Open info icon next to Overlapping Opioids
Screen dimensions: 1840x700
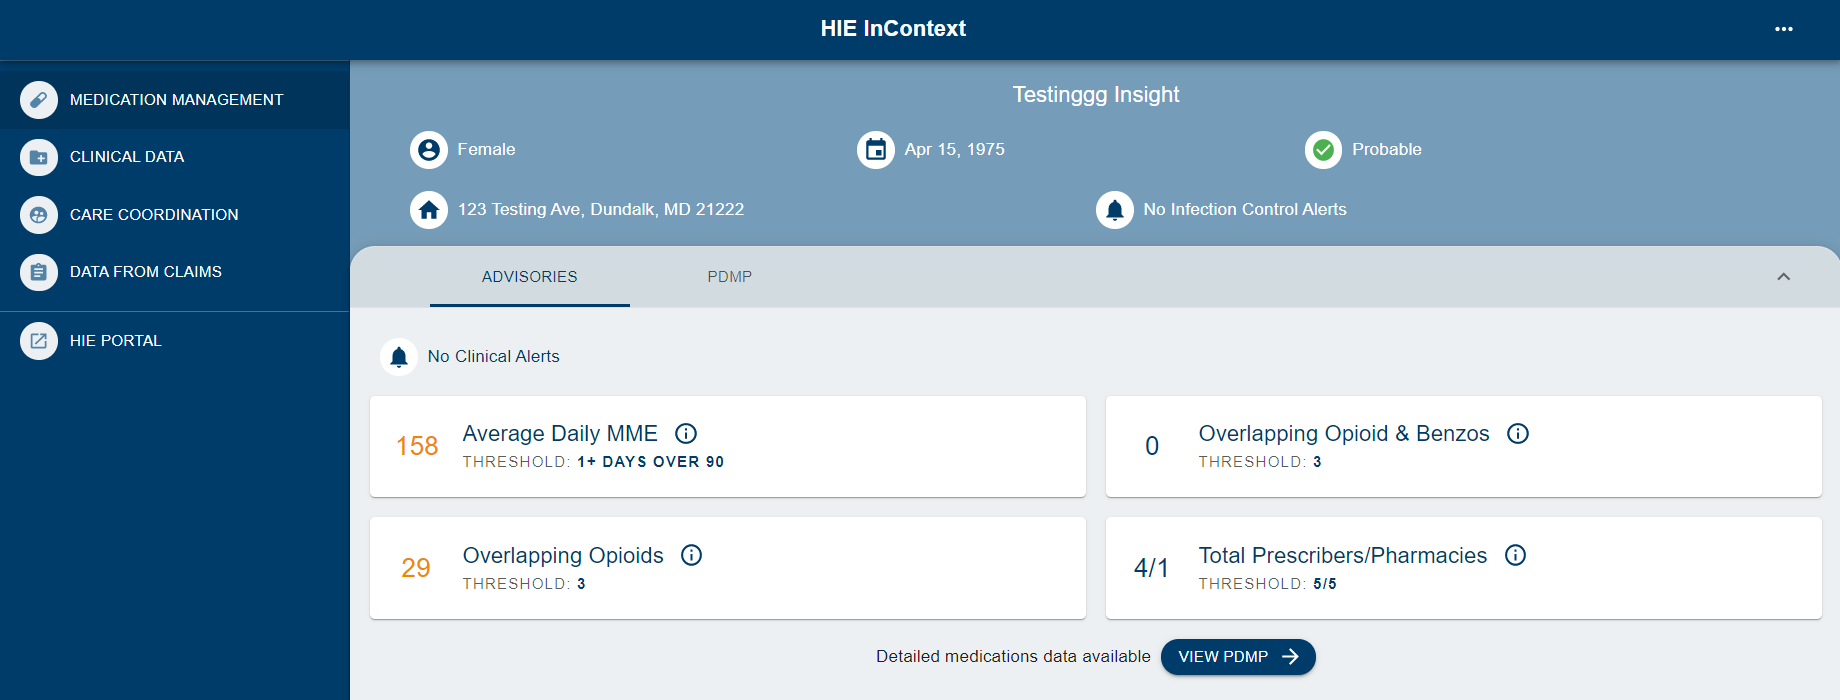coord(691,556)
